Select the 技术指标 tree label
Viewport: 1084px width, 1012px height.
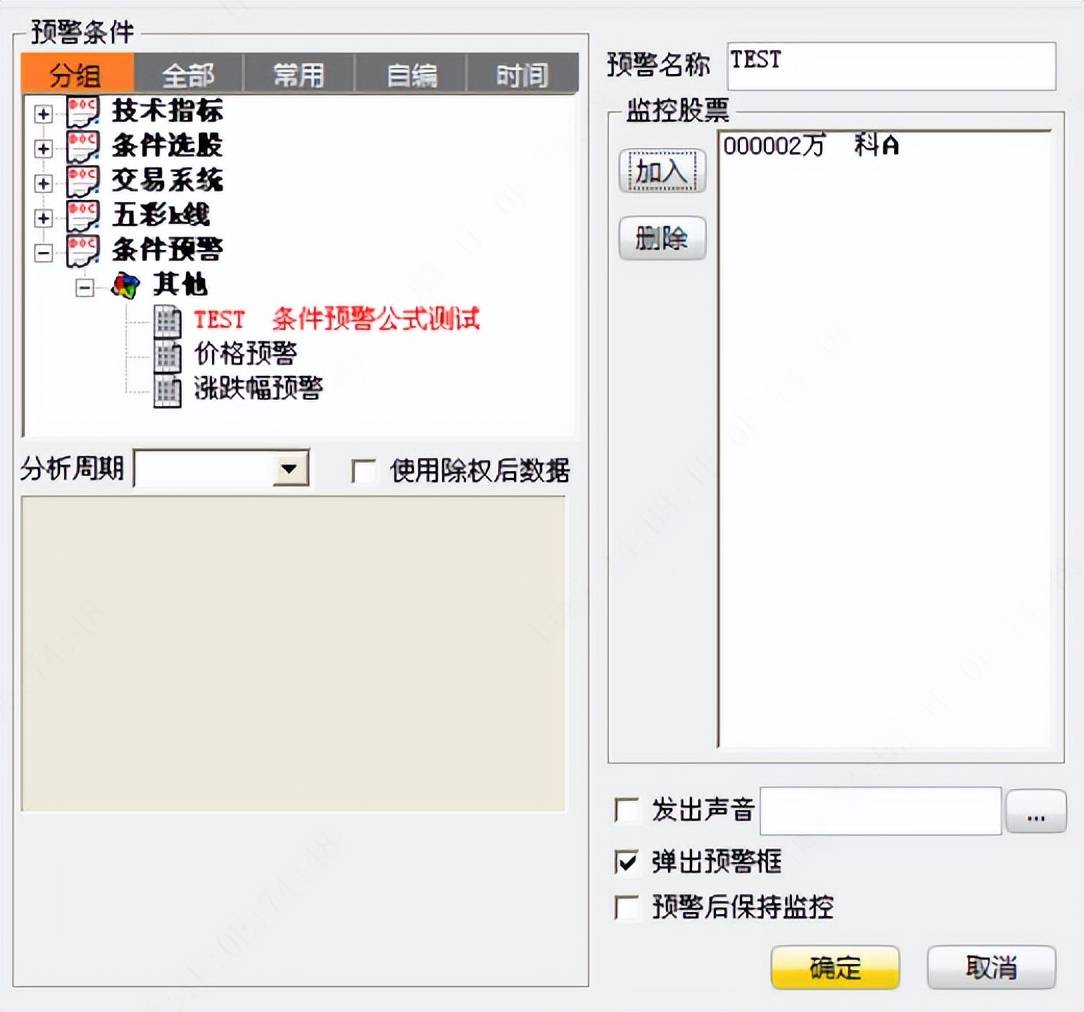[167, 111]
